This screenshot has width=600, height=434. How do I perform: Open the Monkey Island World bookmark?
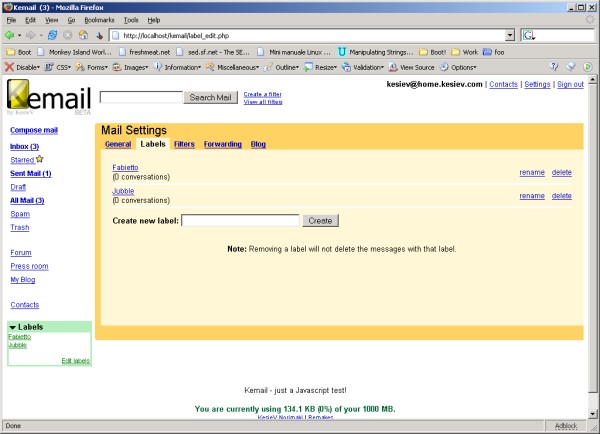coord(75,52)
